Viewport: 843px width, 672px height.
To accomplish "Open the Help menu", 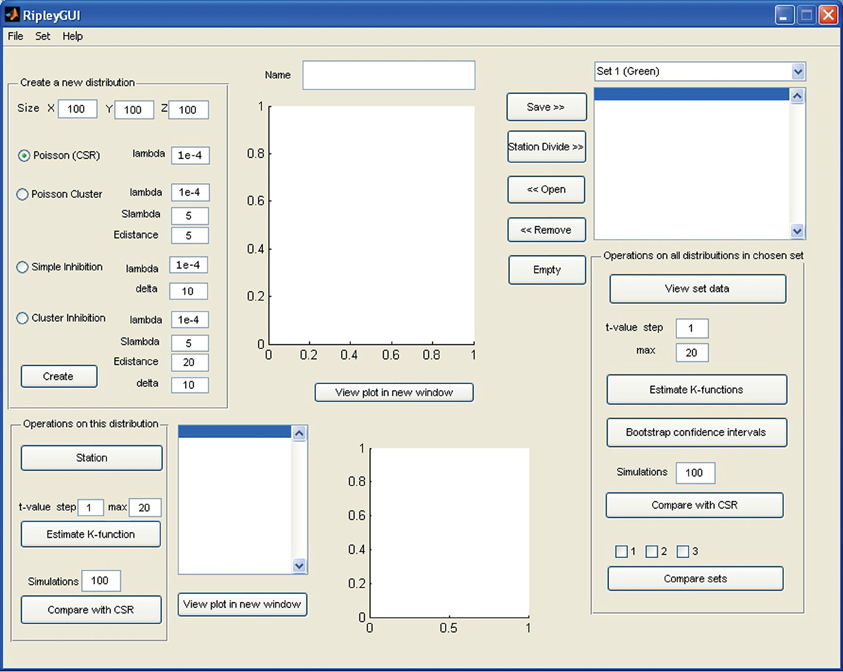I will point(72,36).
